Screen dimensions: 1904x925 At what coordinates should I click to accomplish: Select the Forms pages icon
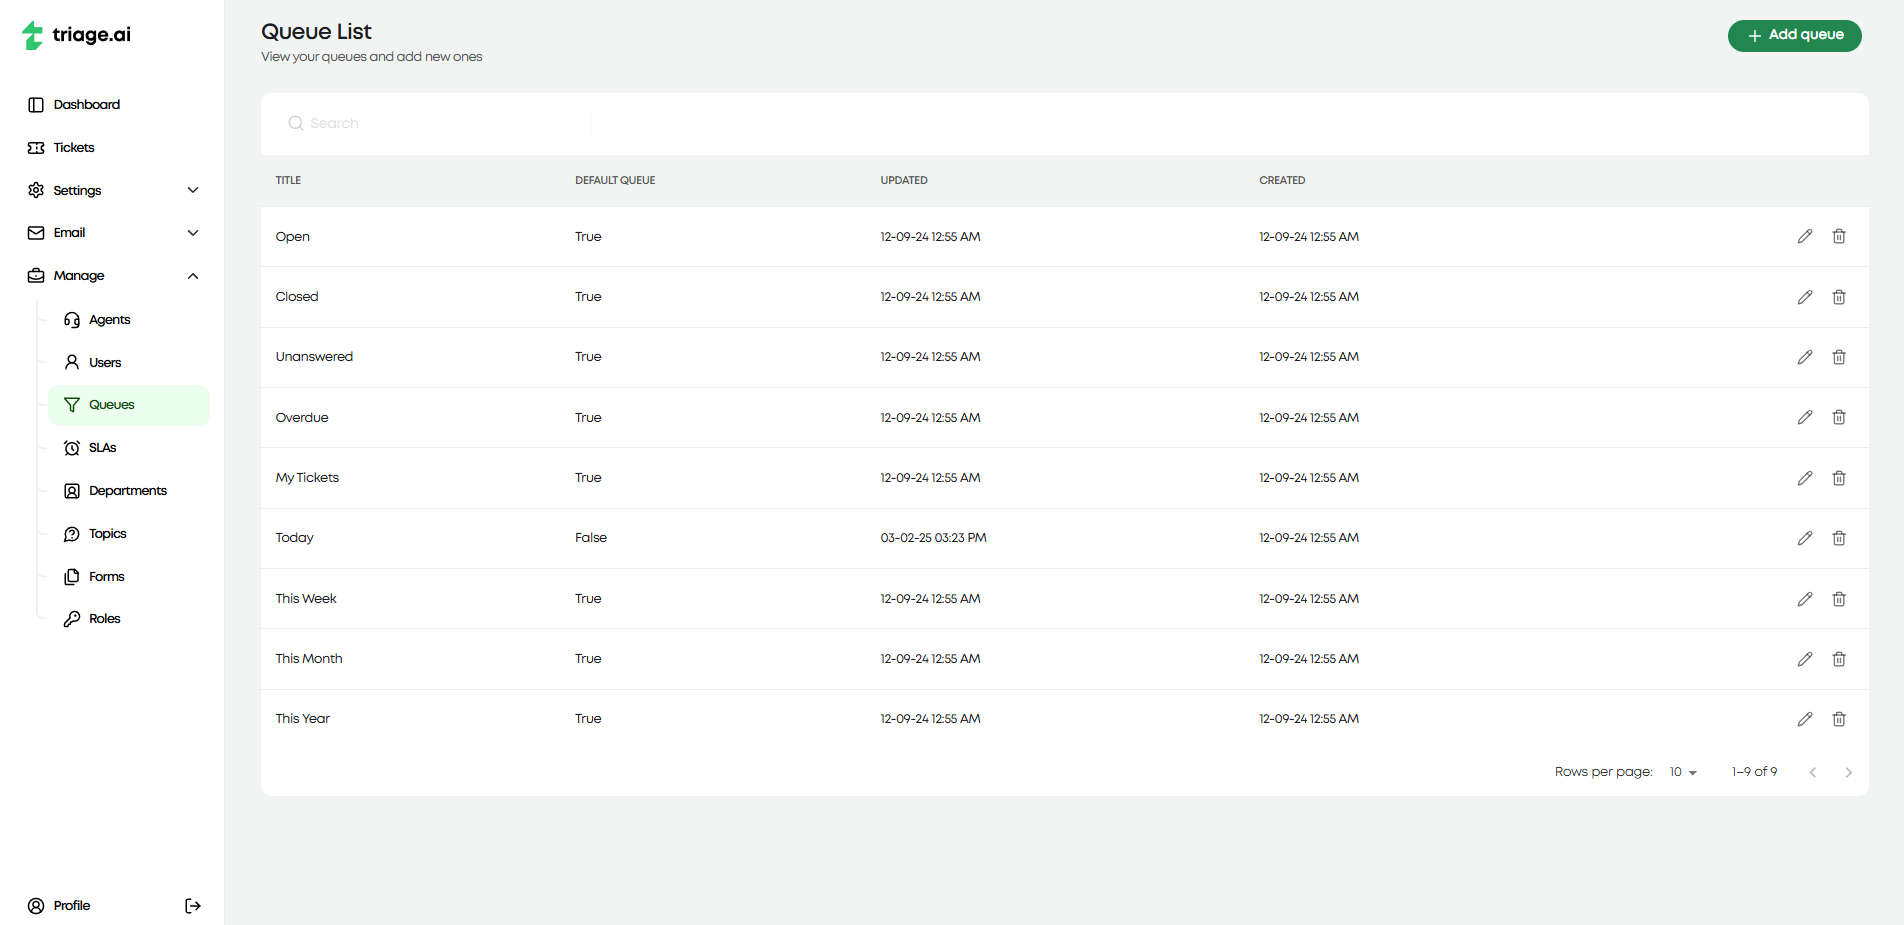(x=71, y=576)
